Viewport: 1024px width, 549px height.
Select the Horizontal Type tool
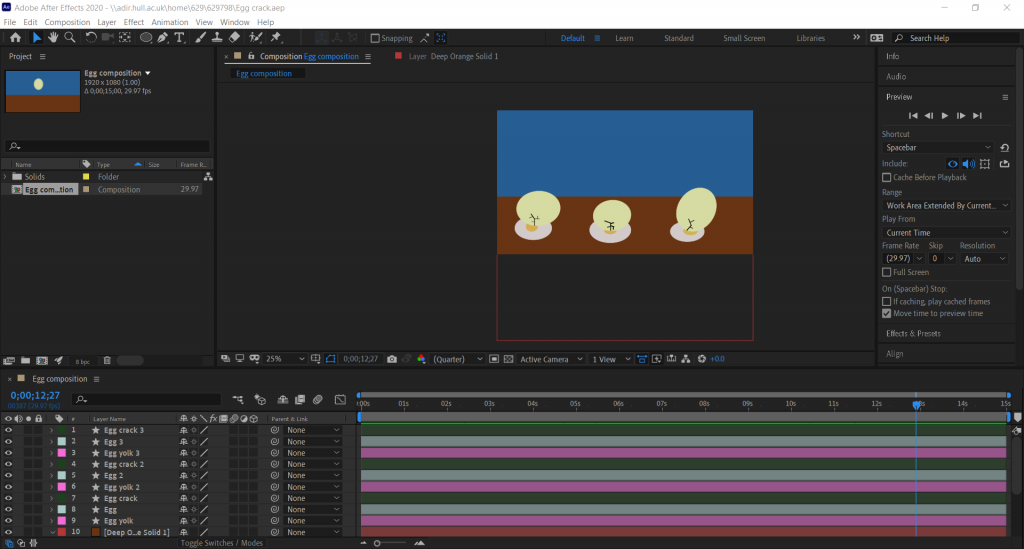[180, 37]
